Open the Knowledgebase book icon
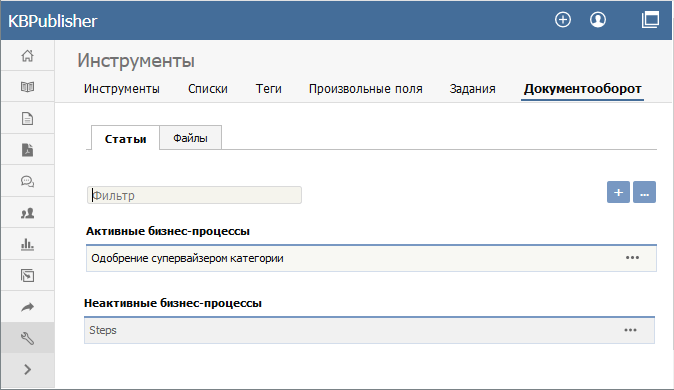Image resolution: width=674 pixels, height=390 pixels. coord(28,87)
